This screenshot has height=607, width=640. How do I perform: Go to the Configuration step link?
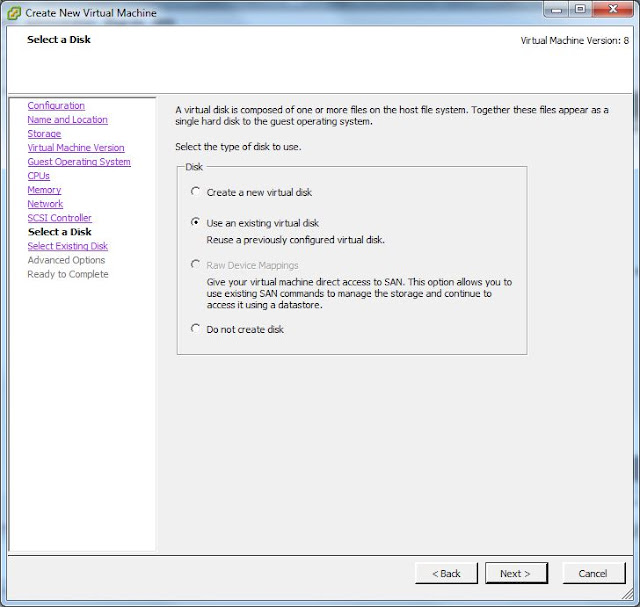point(56,106)
